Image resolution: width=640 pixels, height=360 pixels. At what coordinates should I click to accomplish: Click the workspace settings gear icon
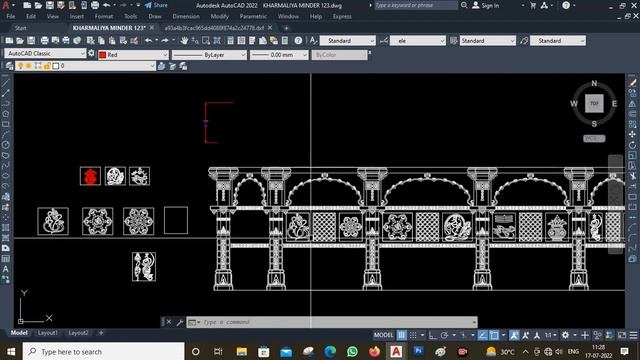[x=91, y=53]
